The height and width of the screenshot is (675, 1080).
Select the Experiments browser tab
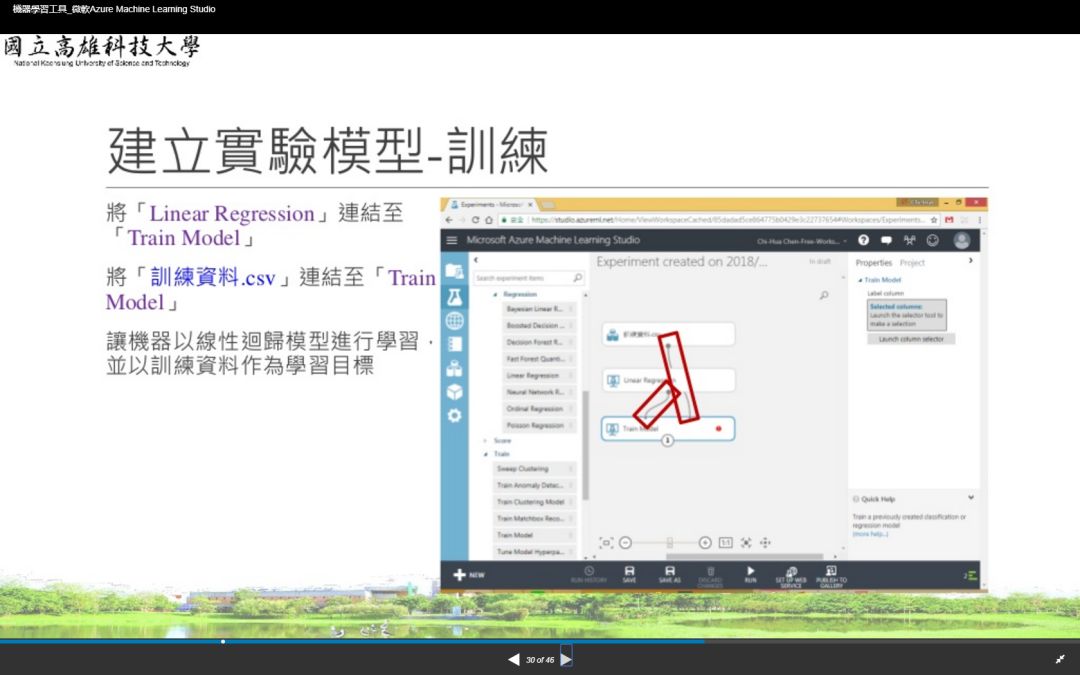490,205
